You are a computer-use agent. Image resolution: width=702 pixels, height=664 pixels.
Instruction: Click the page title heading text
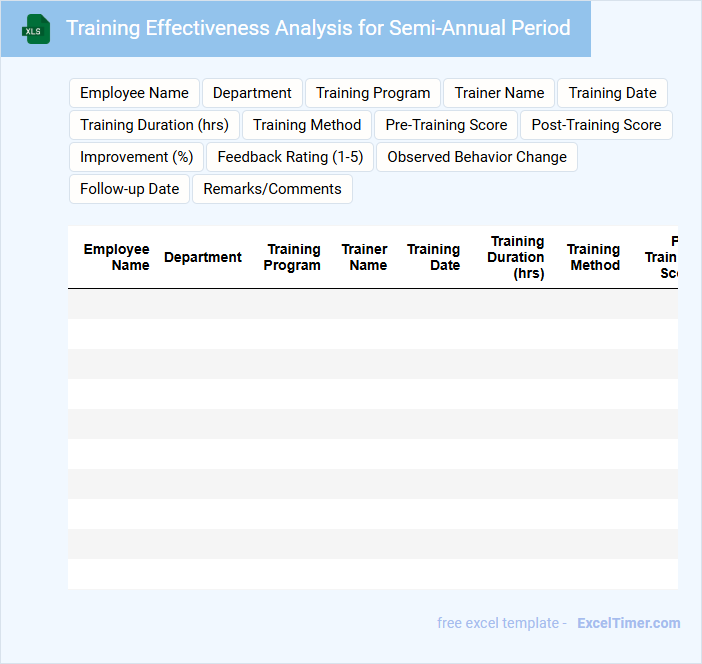[318, 28]
